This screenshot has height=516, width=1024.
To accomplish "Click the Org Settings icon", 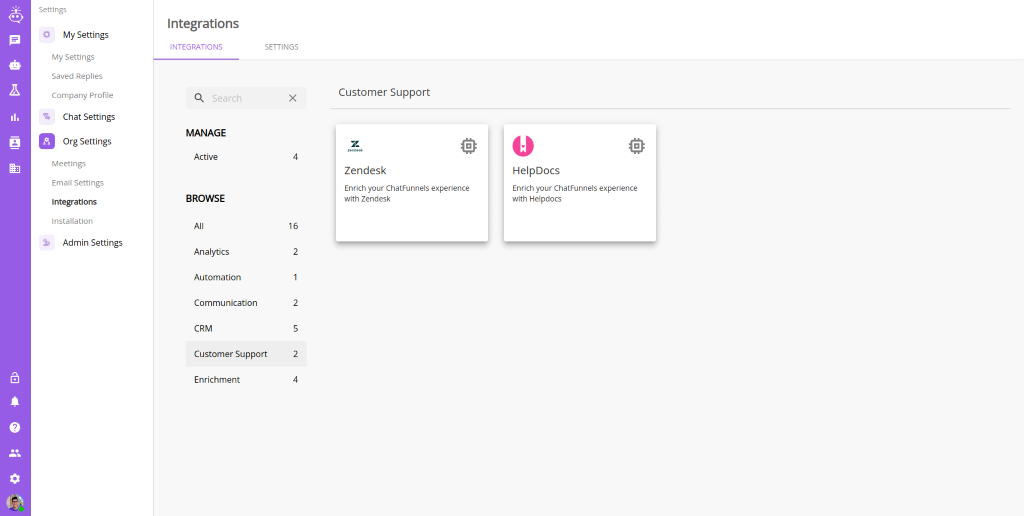I will pos(46,141).
